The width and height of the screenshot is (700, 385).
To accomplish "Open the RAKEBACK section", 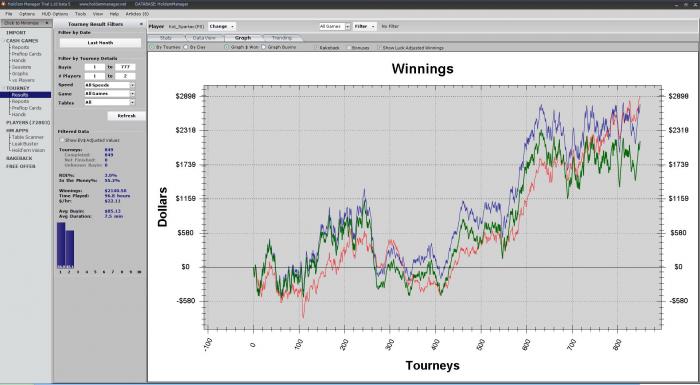I will [19, 158].
